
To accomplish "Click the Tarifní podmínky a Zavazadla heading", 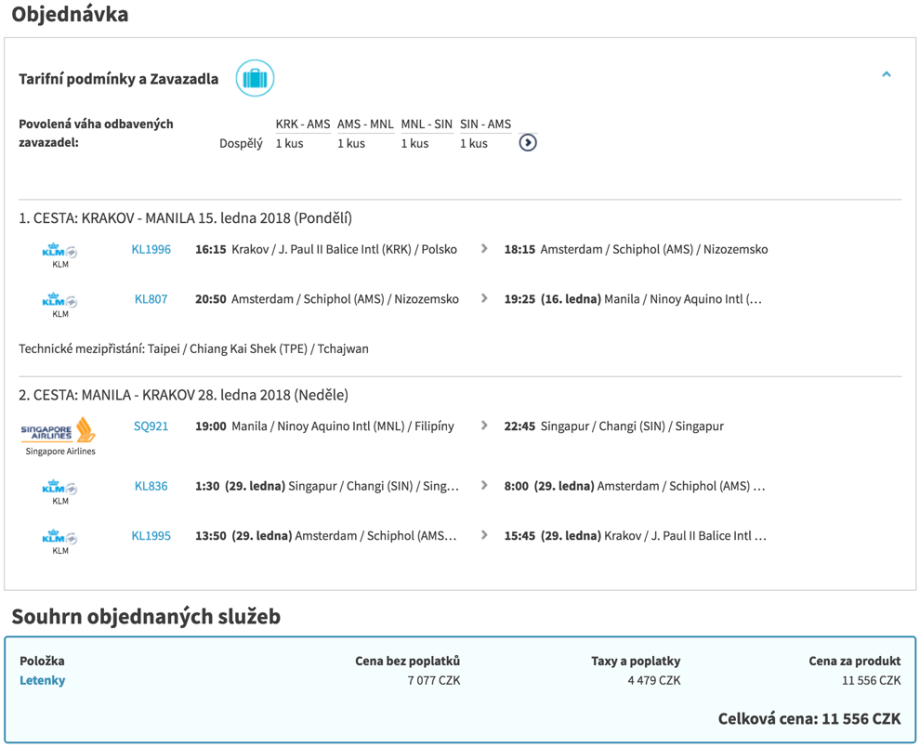I will [x=119, y=79].
